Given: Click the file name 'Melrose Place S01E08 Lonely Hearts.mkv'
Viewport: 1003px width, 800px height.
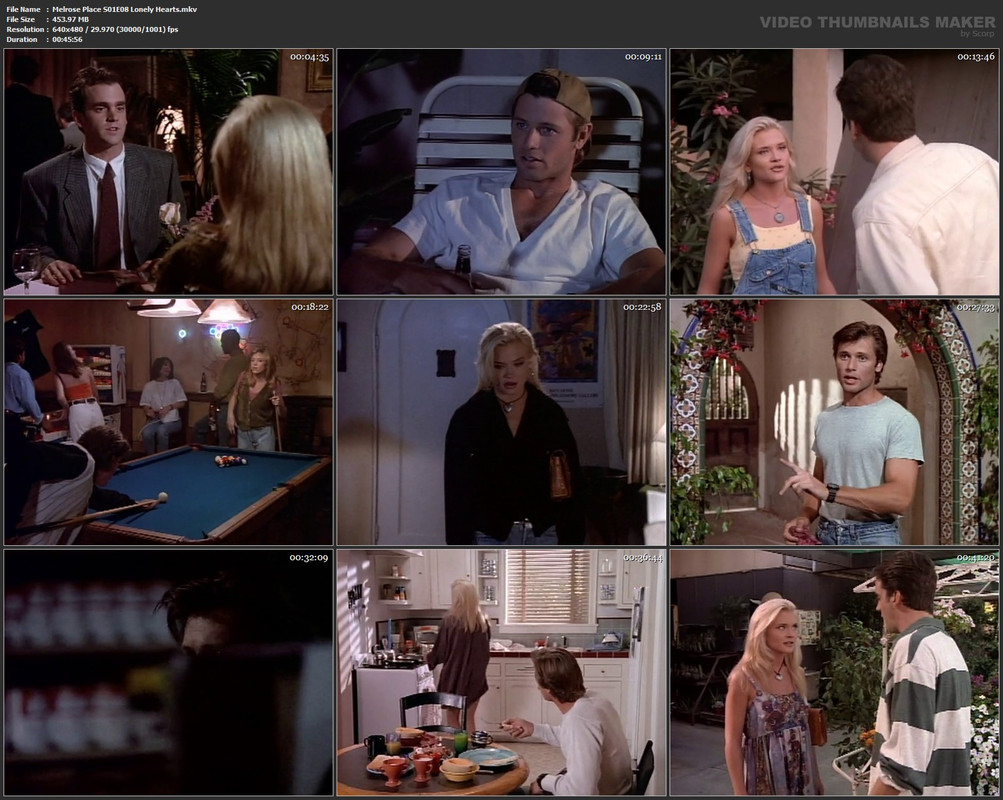Looking at the screenshot, I should point(125,9).
